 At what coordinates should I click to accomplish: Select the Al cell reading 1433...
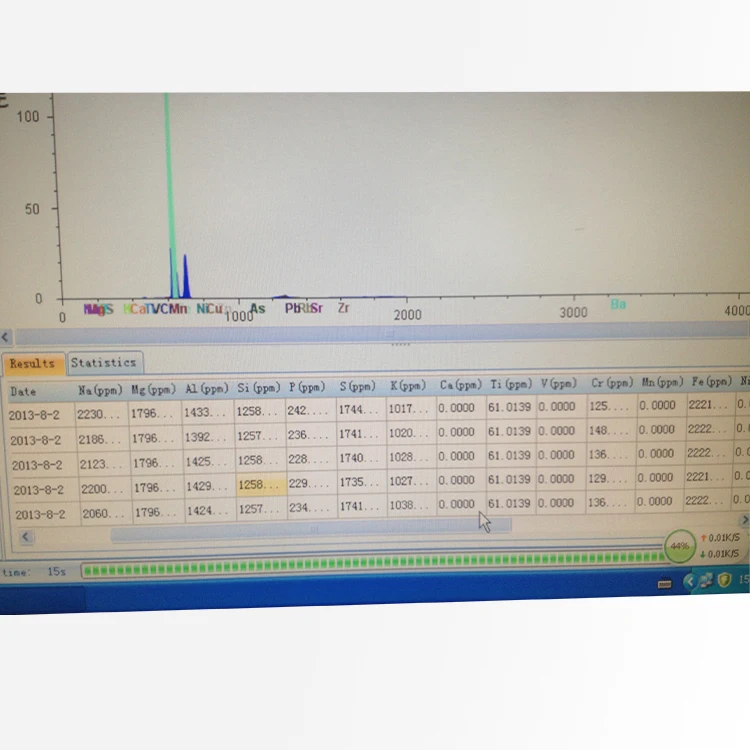pyautogui.click(x=208, y=412)
